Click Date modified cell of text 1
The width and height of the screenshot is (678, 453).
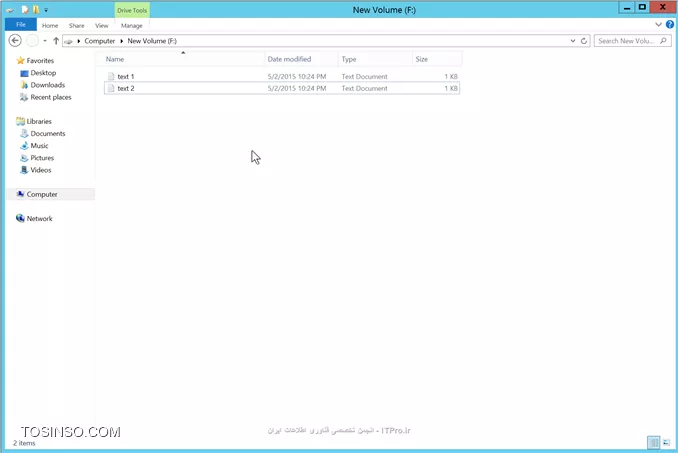[297, 76]
